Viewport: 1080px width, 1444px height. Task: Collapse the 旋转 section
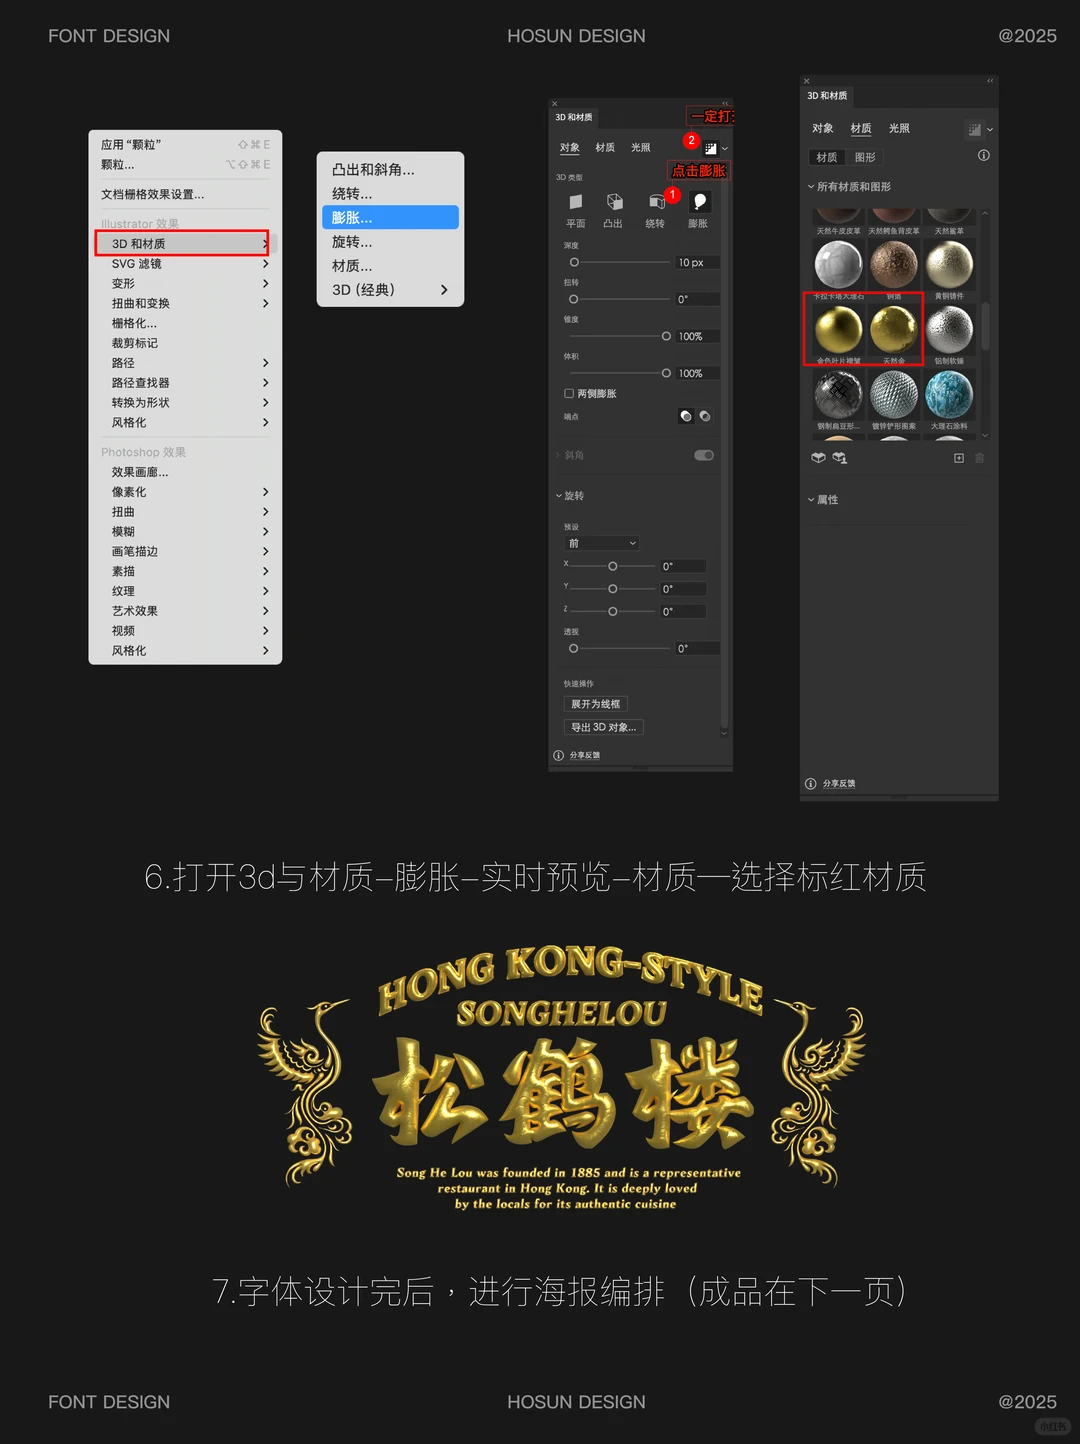(559, 496)
